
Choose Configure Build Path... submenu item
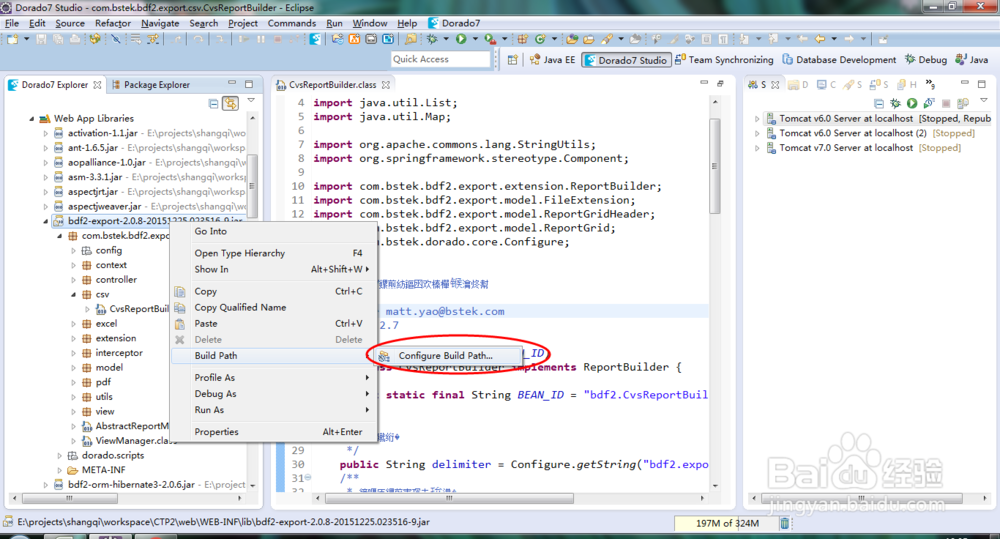444,356
